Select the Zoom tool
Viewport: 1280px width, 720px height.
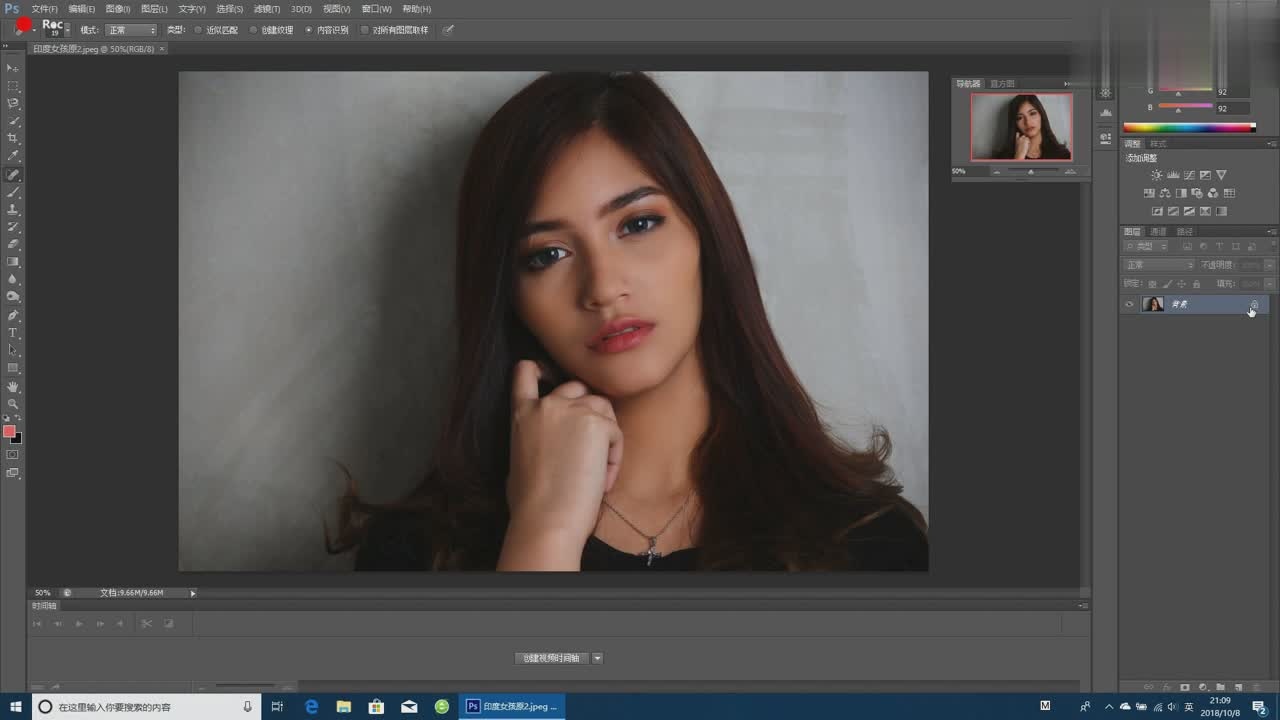click(x=13, y=404)
